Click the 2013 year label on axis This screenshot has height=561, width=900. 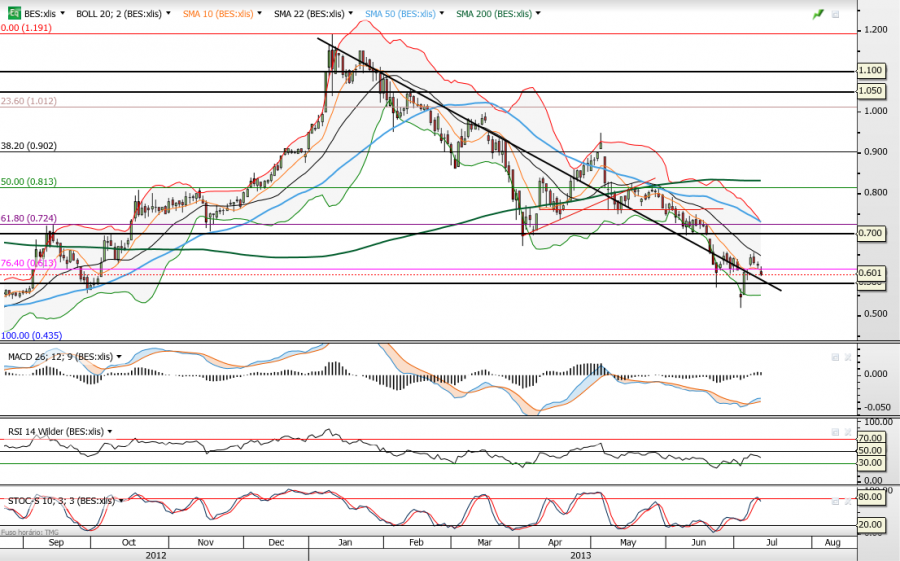tap(581, 555)
